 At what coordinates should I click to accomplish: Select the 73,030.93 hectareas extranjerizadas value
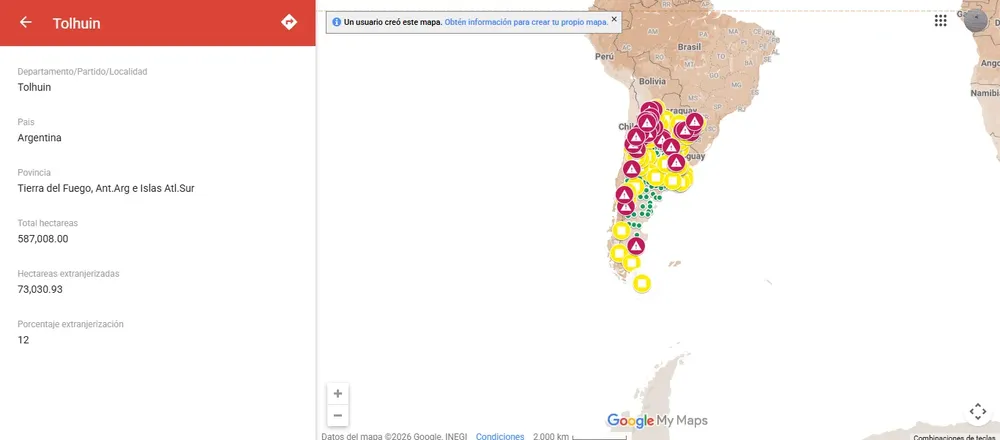40,290
